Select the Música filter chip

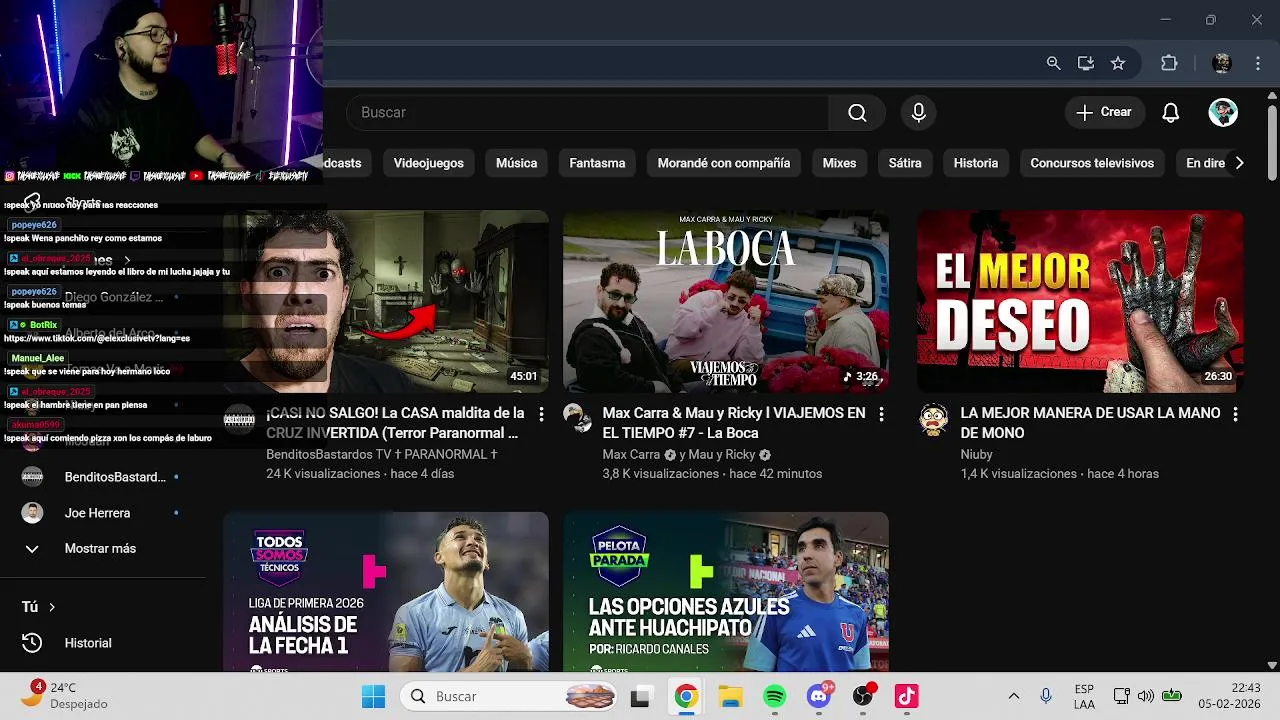(x=517, y=163)
